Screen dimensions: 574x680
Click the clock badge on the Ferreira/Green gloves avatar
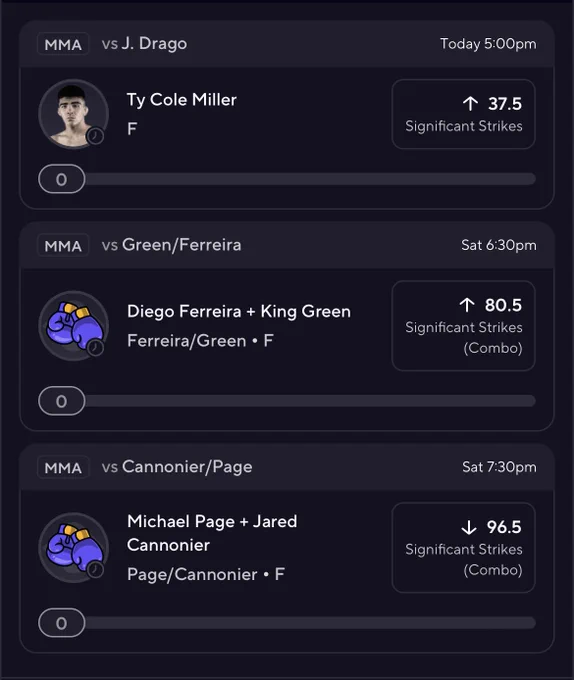[95, 347]
